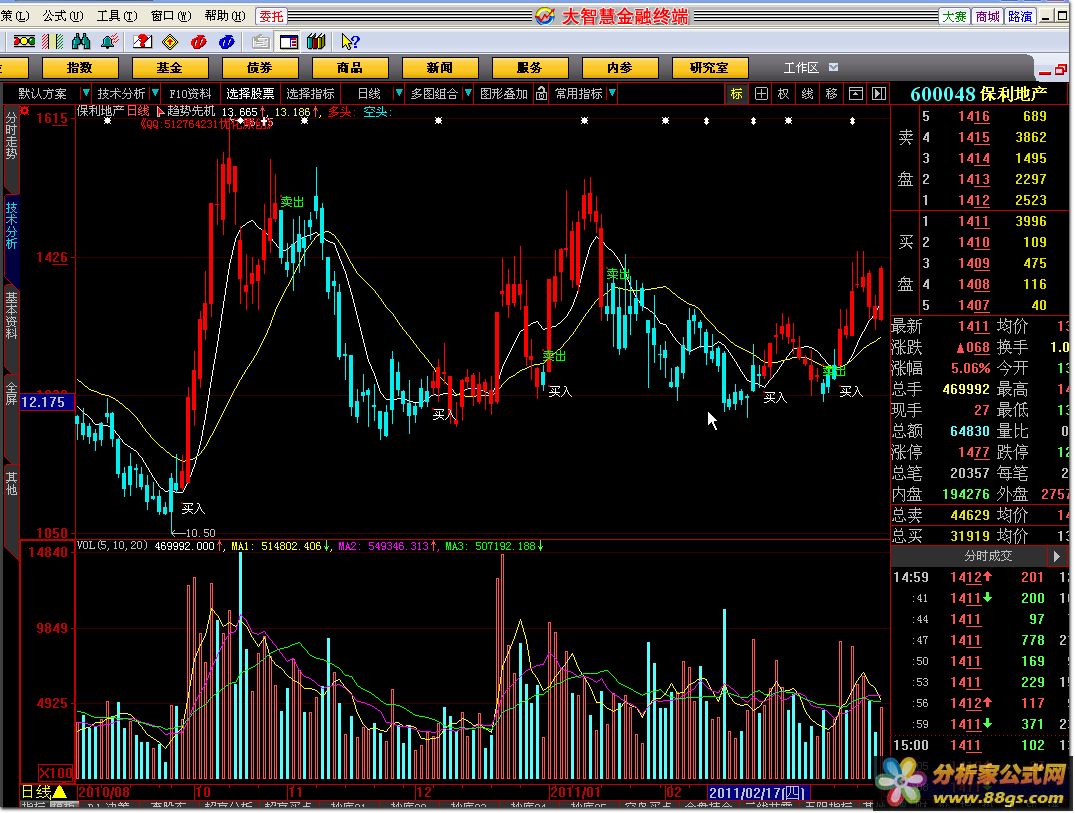
Task: Click the 图形叠加 toolbar button
Action: pyautogui.click(x=504, y=94)
